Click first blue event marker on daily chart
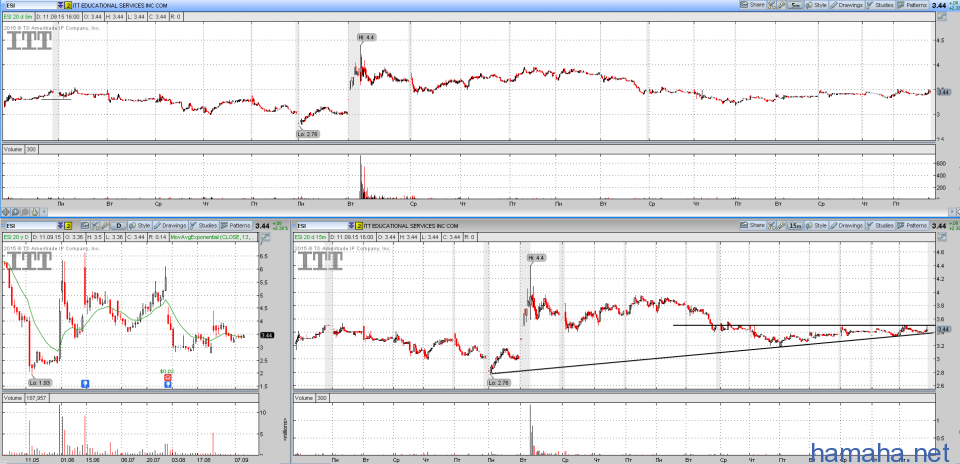This screenshot has height=464, width=960. pyautogui.click(x=85, y=384)
